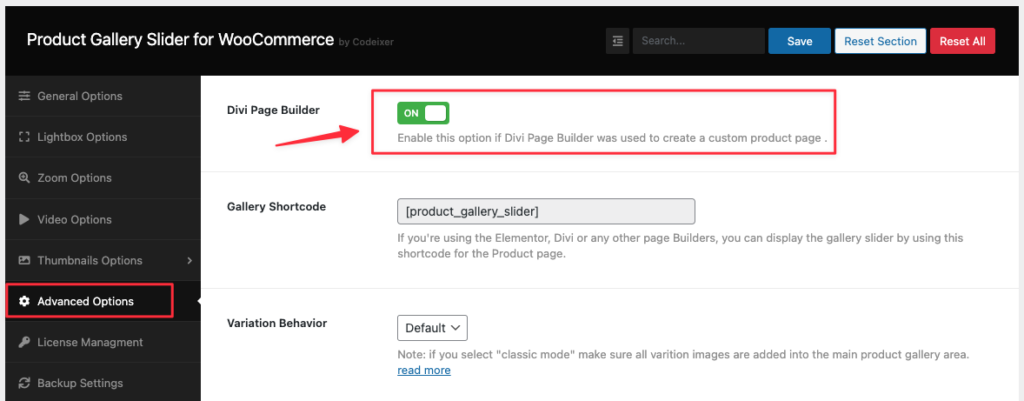
Task: Open General Options section
Action: point(103,96)
